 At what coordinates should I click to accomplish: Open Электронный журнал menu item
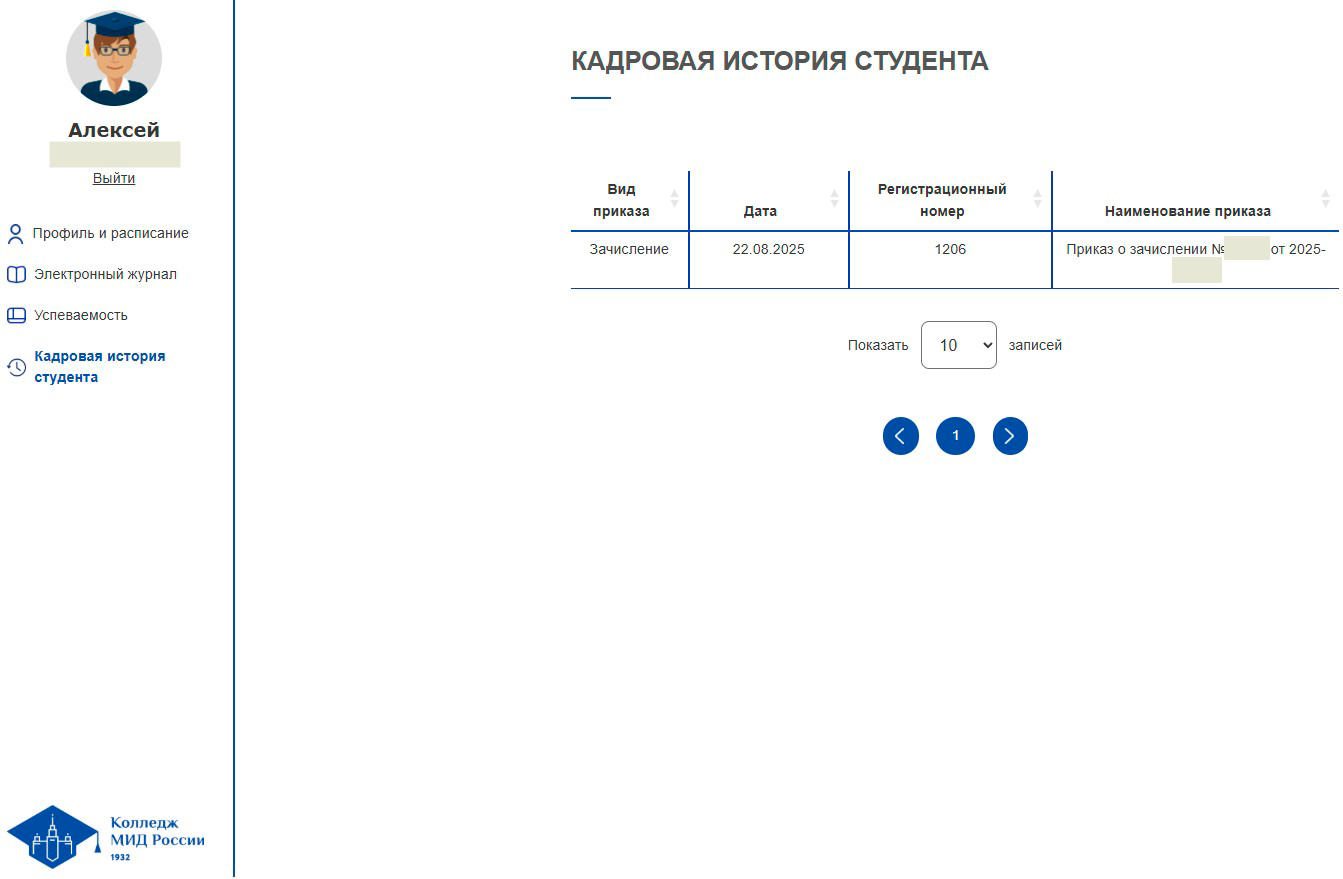pos(105,274)
